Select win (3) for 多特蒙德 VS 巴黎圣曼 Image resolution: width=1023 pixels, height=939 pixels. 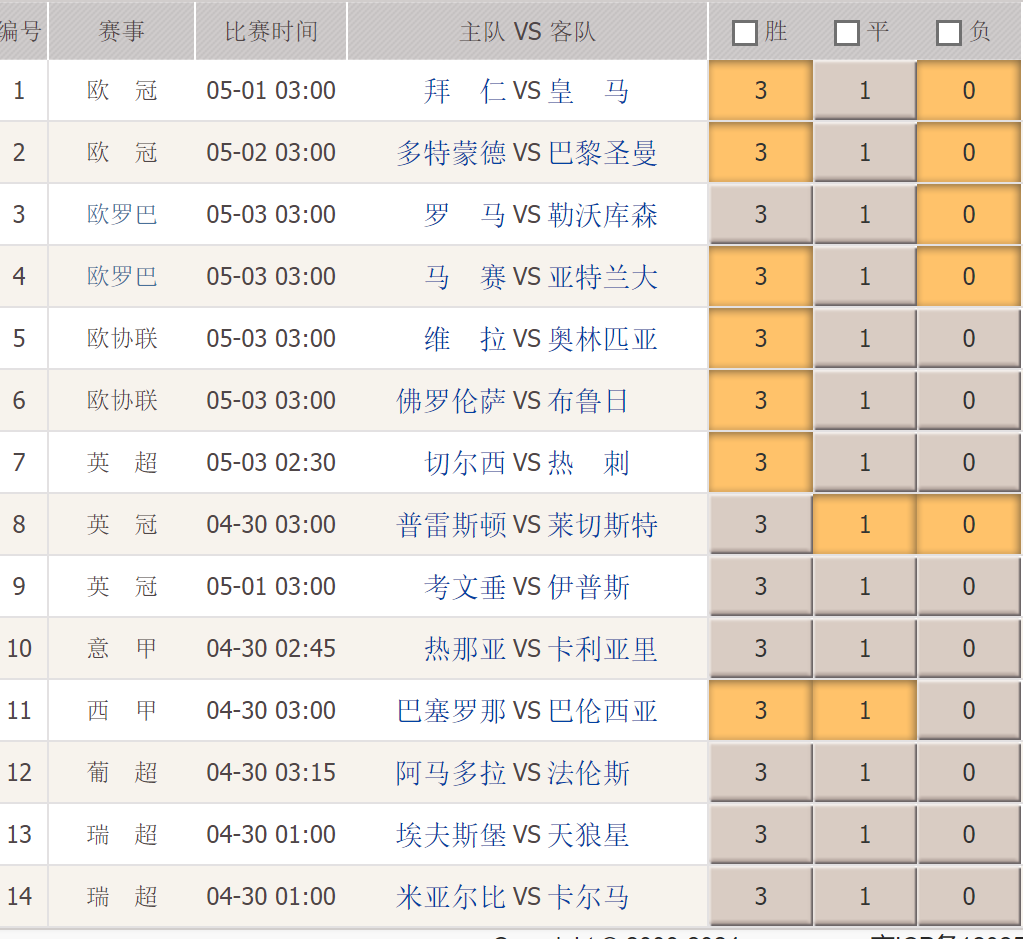(761, 153)
